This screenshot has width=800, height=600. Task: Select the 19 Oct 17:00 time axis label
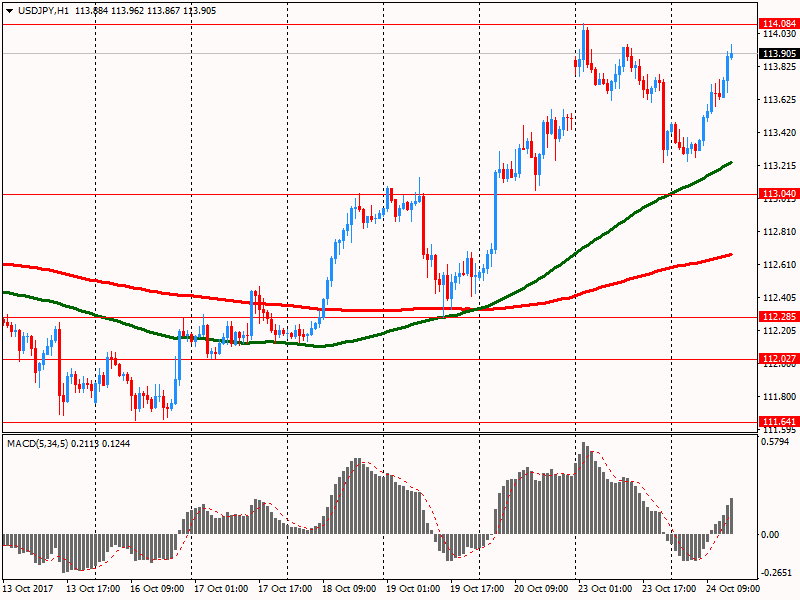(477, 589)
